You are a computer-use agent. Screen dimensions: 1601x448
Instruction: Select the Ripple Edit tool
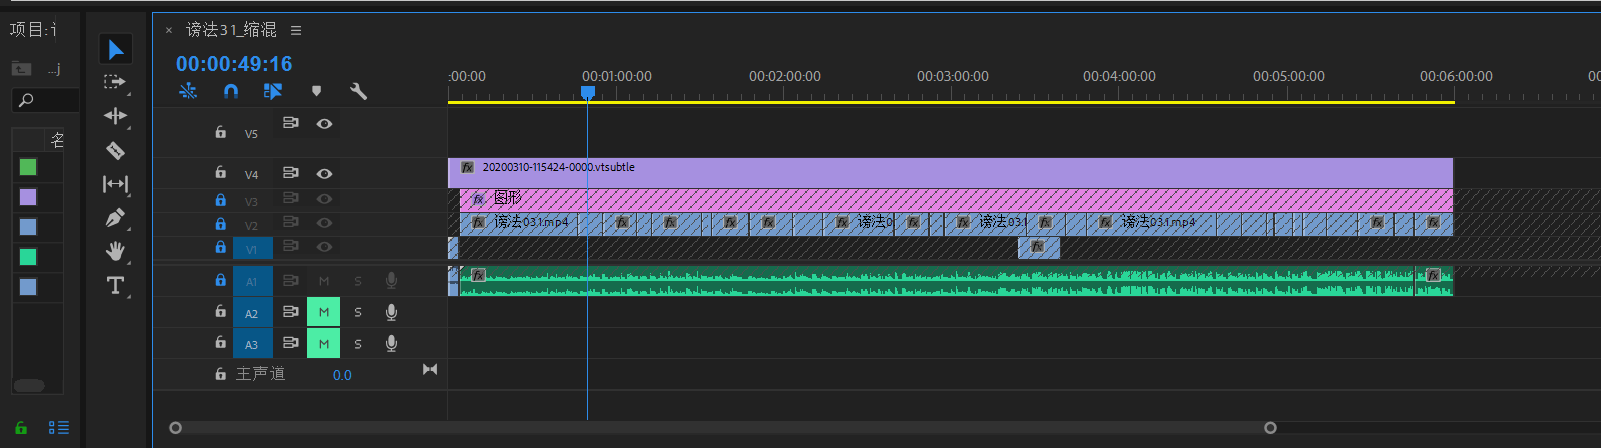coord(115,116)
